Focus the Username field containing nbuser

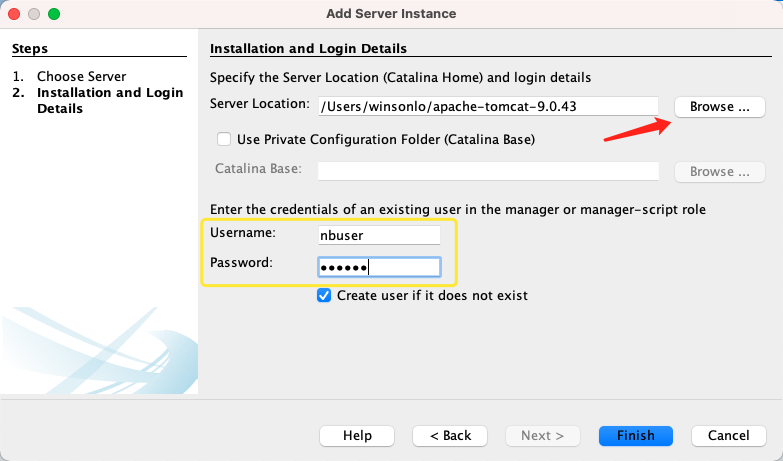[x=379, y=235]
